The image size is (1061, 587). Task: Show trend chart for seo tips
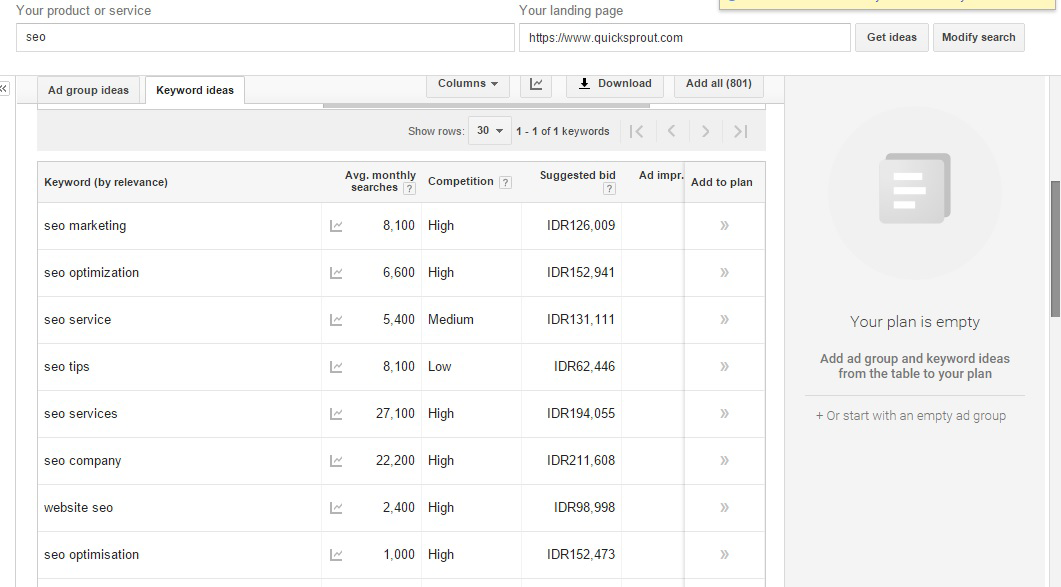[x=336, y=367]
